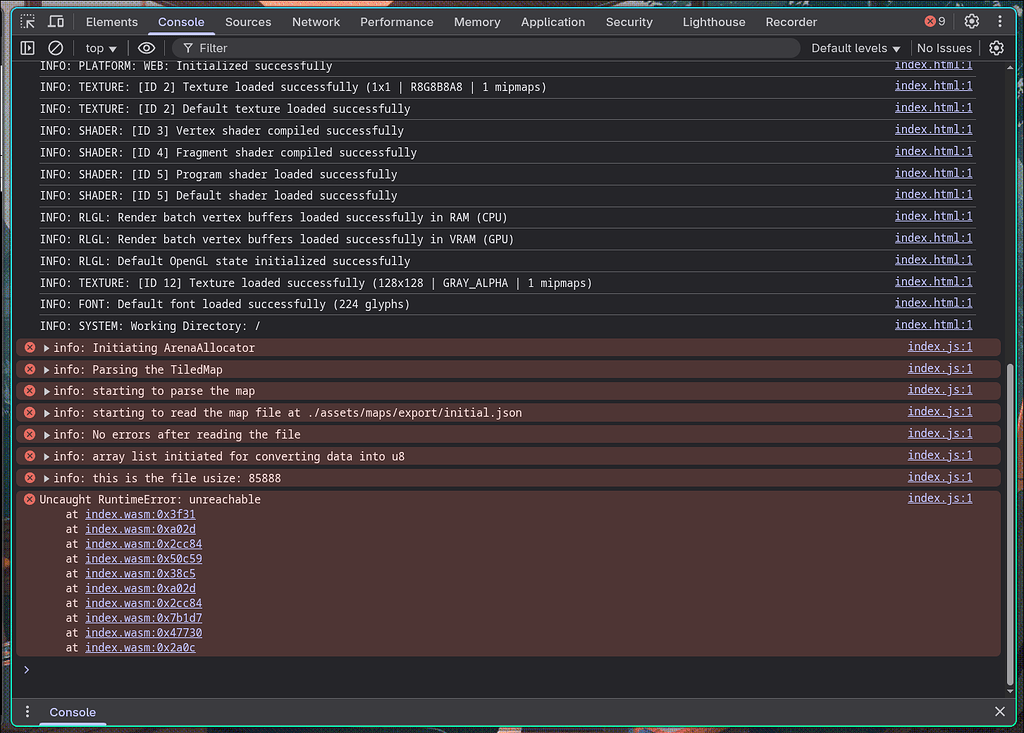Open the drawer three-dot menu near Console
Viewport: 1024px width, 733px height.
click(x=25, y=710)
